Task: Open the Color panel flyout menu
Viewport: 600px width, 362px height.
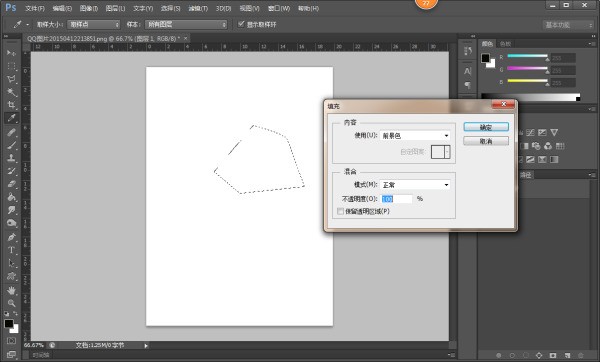Action: pos(591,44)
